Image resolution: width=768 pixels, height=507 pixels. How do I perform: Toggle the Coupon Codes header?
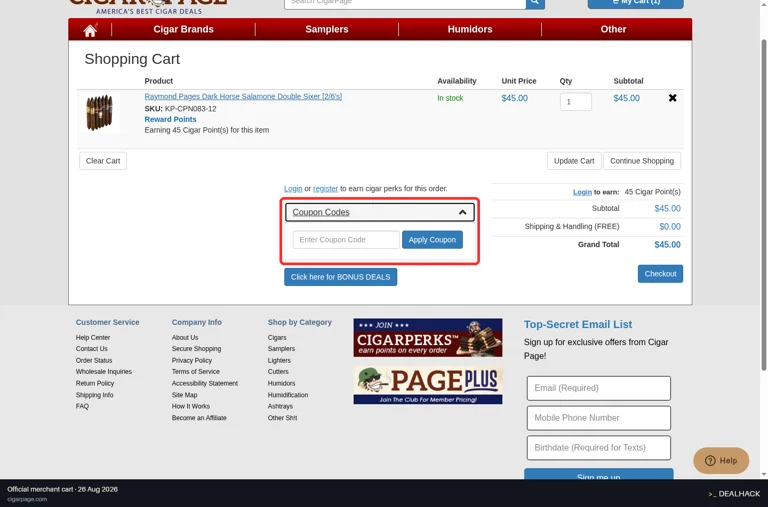(380, 212)
